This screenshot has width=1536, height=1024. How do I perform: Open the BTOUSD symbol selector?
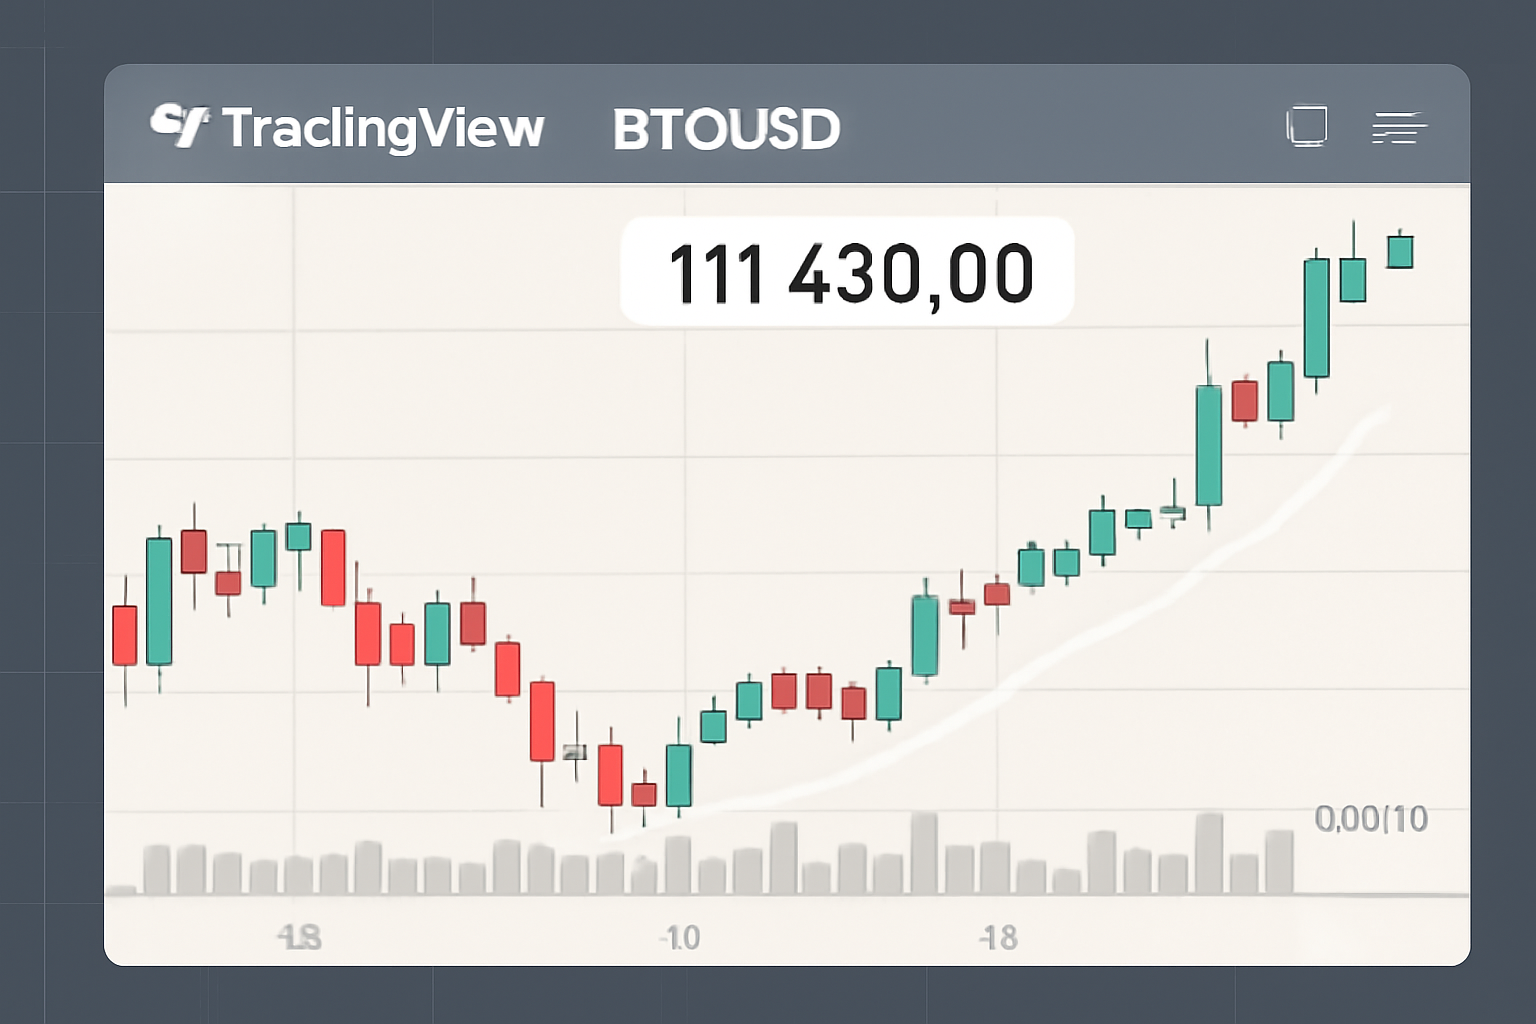[726, 130]
